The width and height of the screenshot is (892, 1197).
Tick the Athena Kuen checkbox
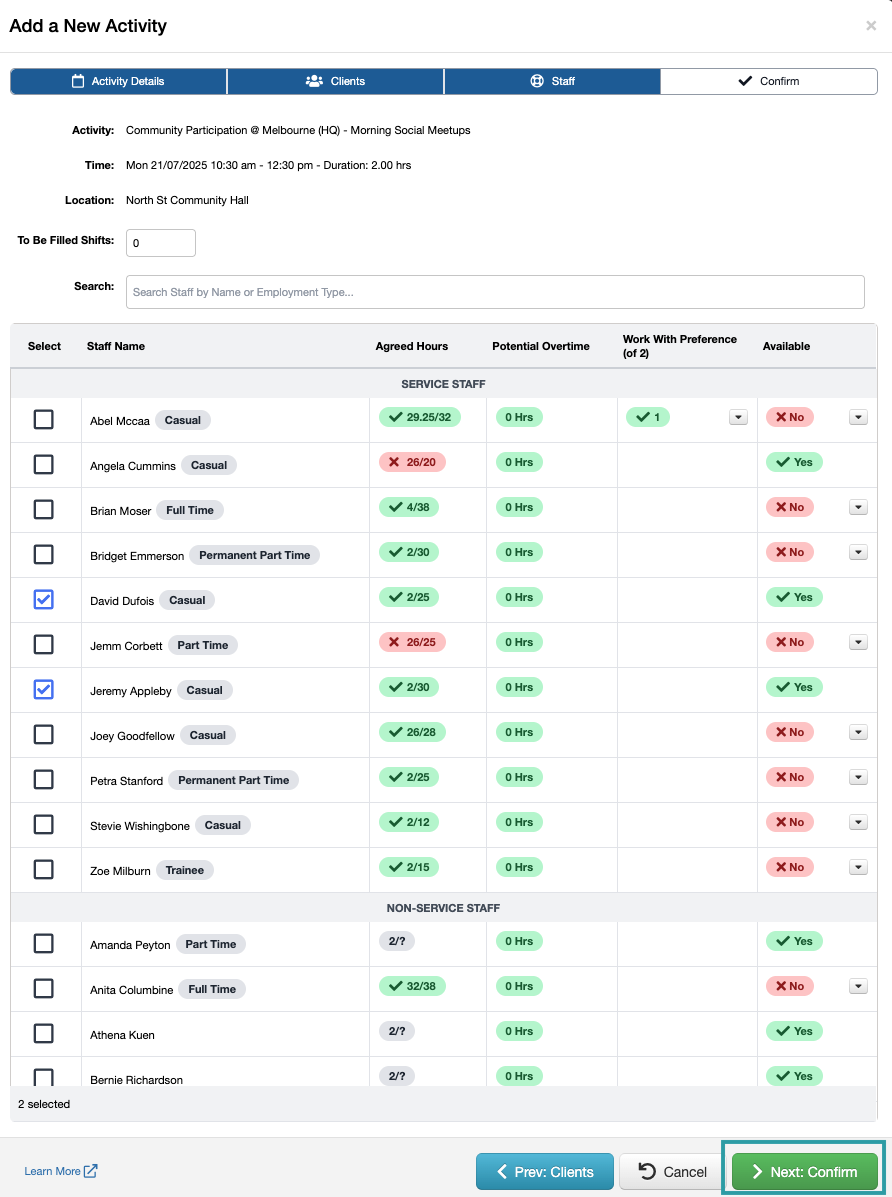[44, 1034]
